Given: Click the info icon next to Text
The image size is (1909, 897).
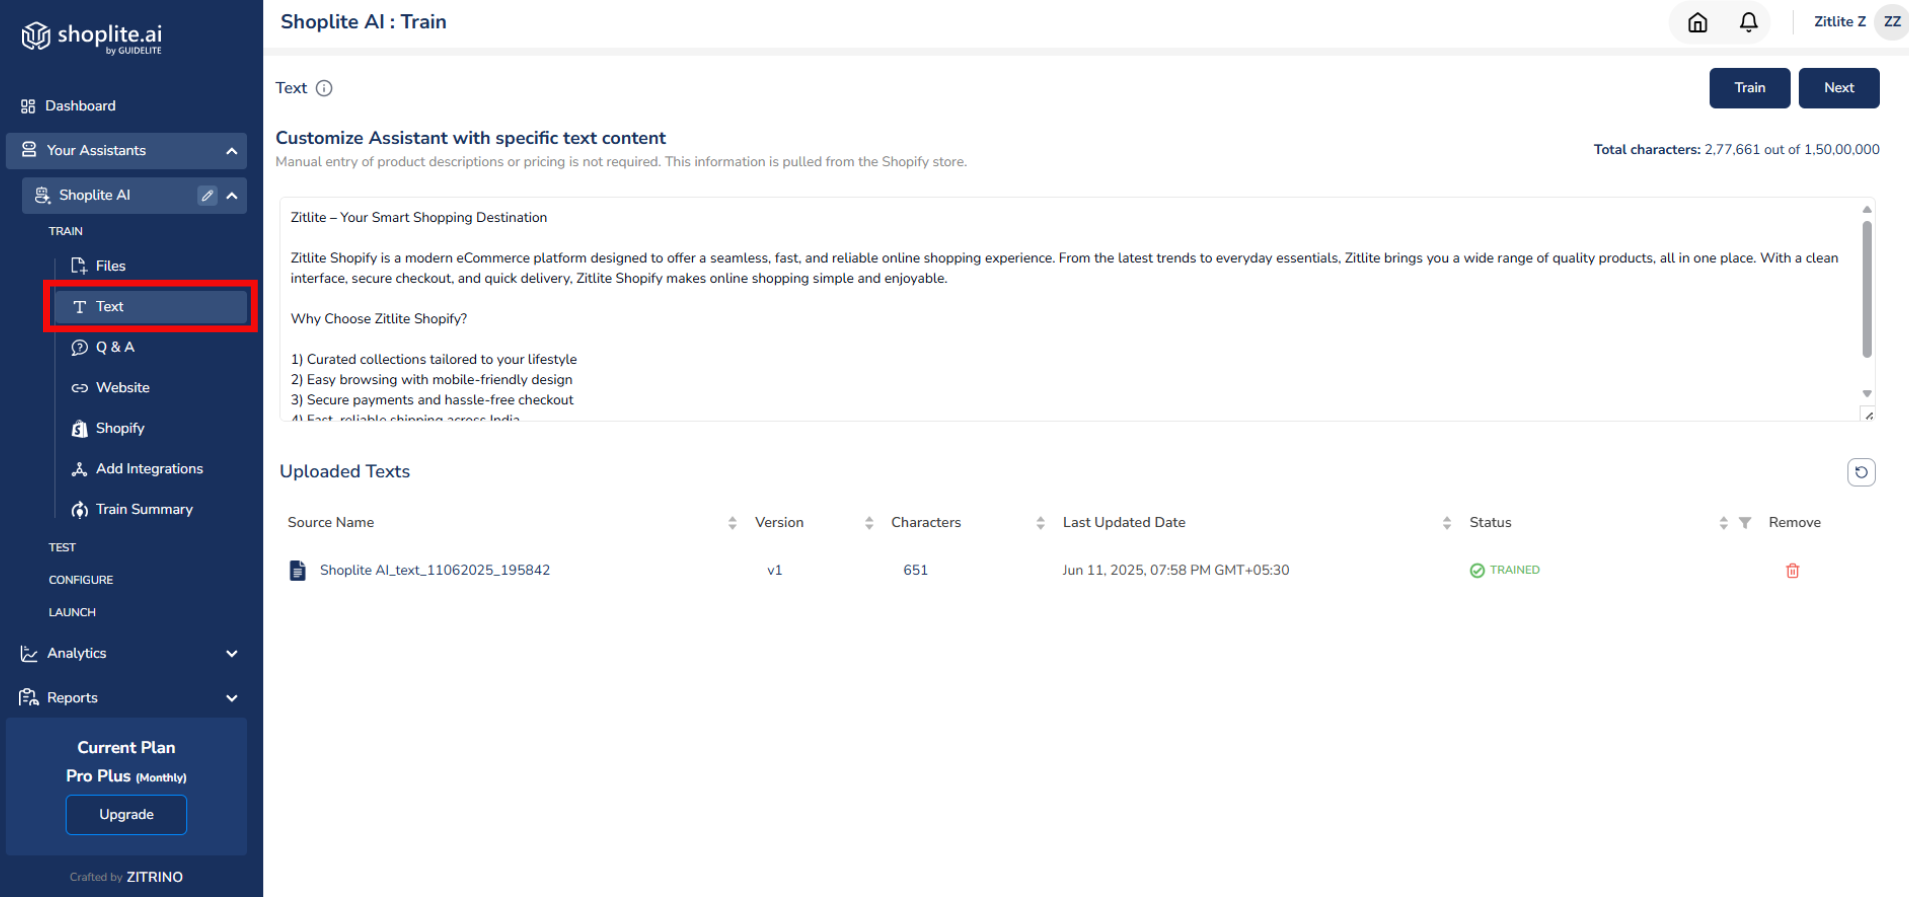Looking at the screenshot, I should click(324, 88).
